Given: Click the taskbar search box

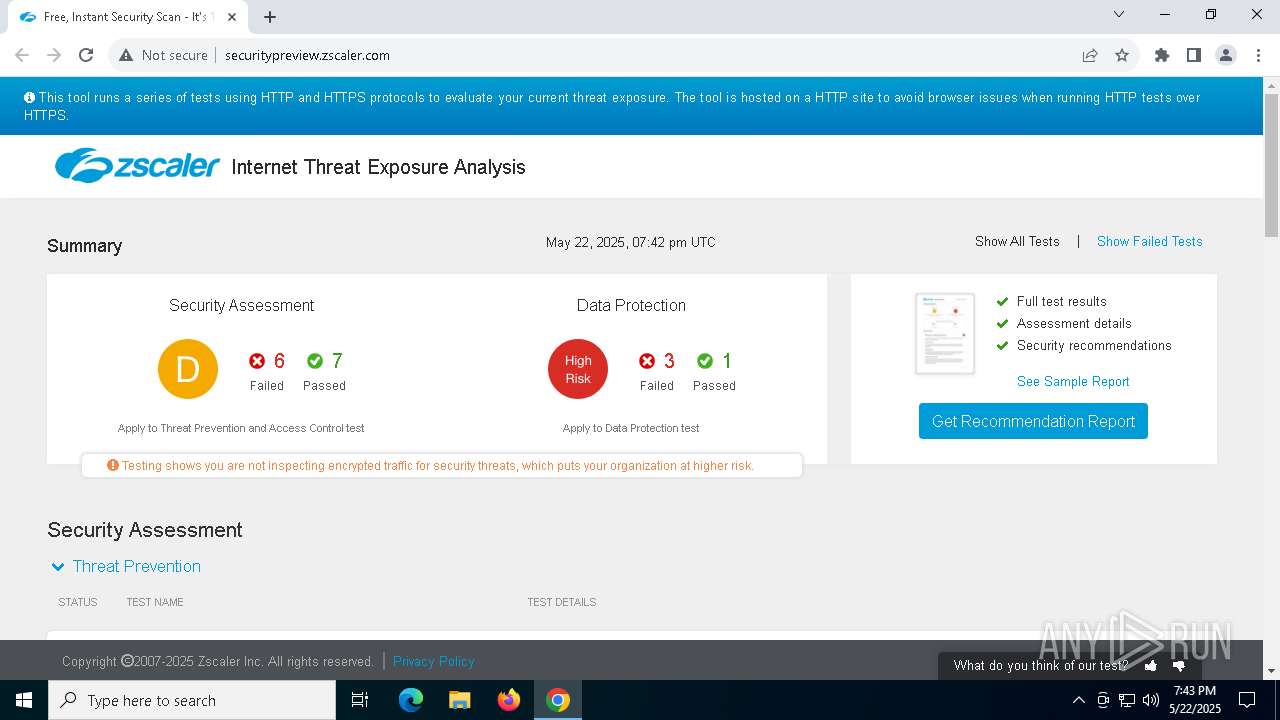Looking at the screenshot, I should (192, 700).
